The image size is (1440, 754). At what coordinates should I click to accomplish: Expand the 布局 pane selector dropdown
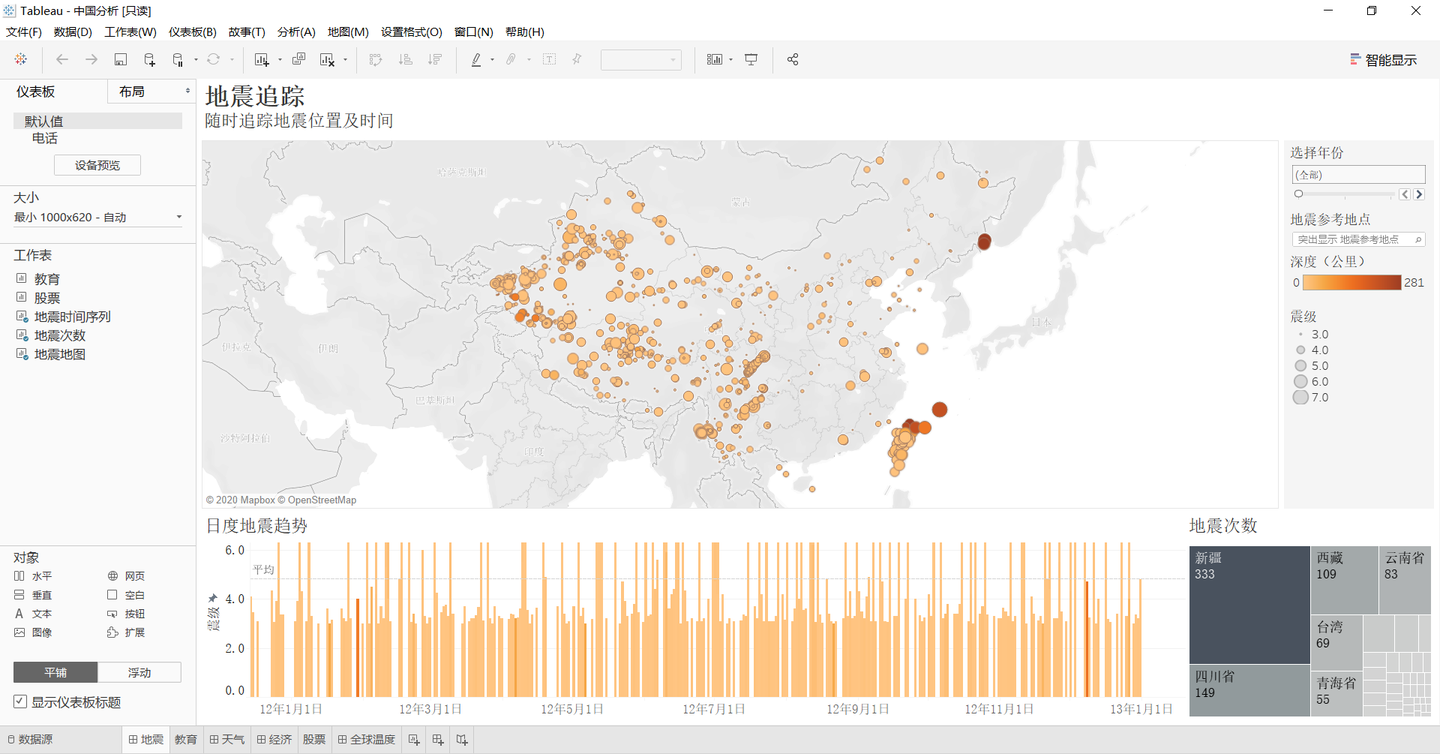(151, 91)
